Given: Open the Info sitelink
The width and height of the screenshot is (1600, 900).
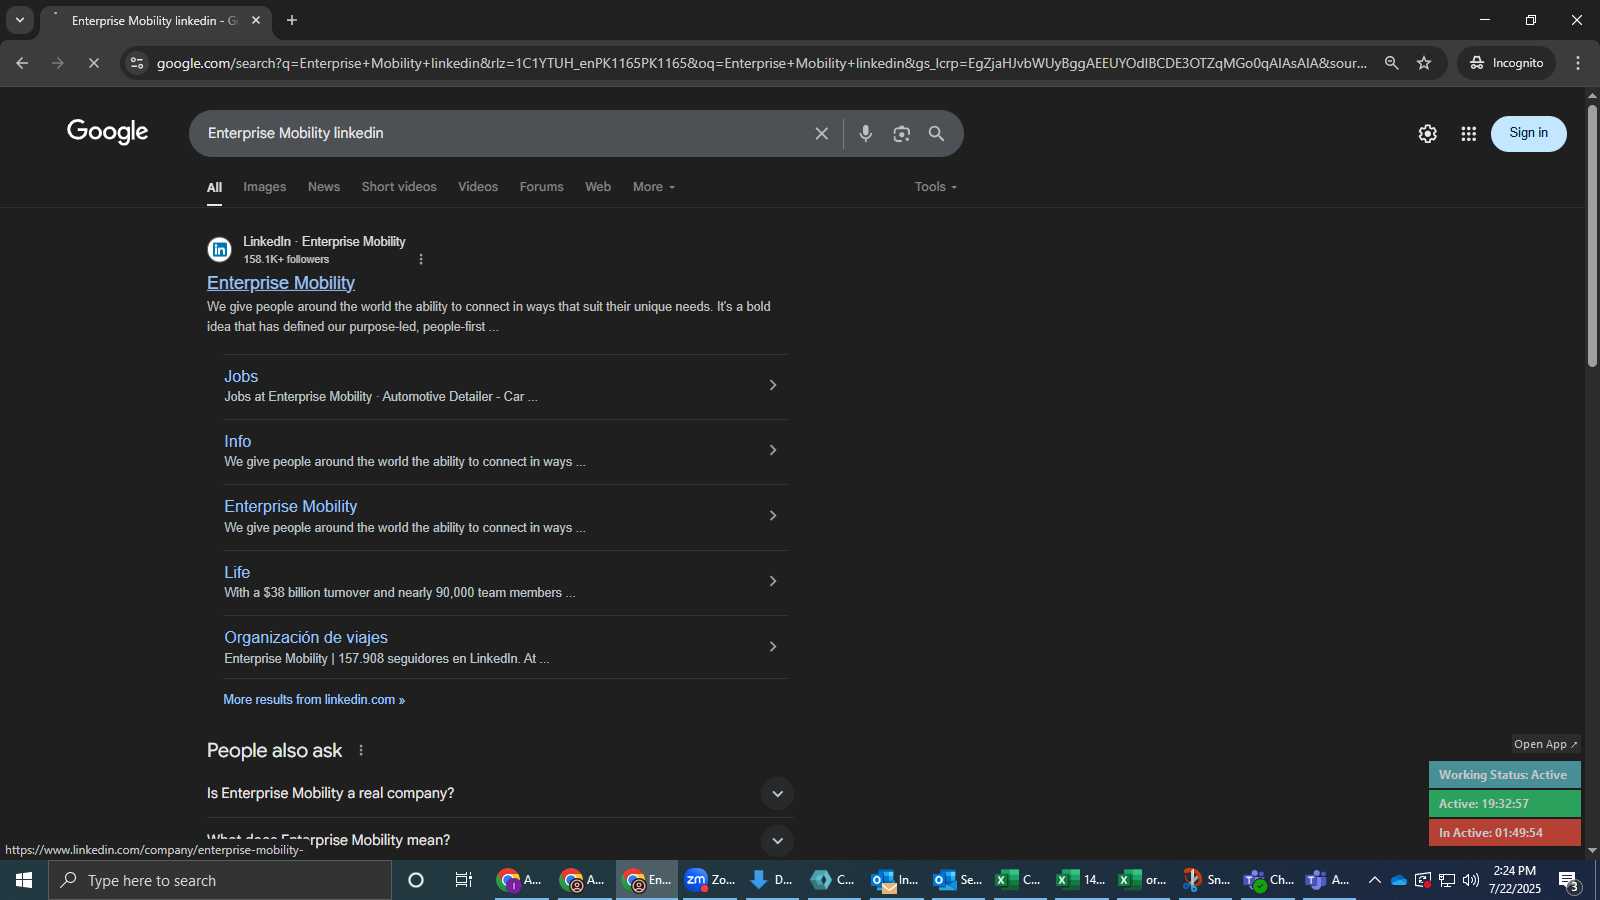Looking at the screenshot, I should point(237,441).
